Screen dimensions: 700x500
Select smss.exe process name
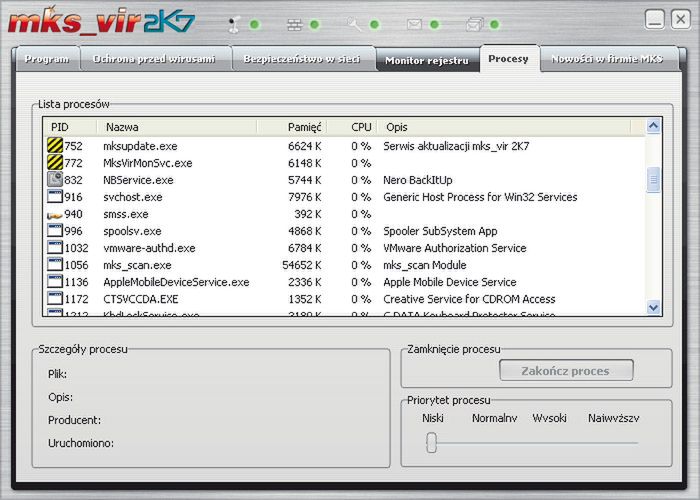click(x=126, y=214)
